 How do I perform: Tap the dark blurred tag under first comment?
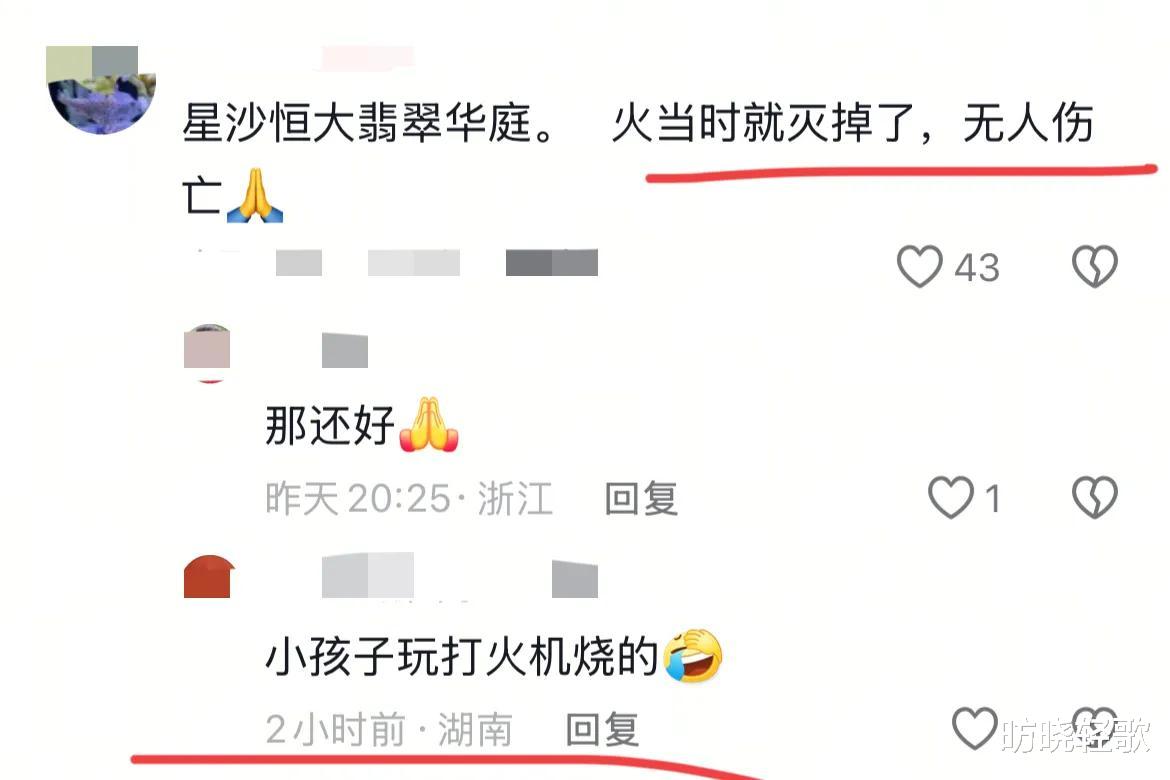tap(551, 263)
